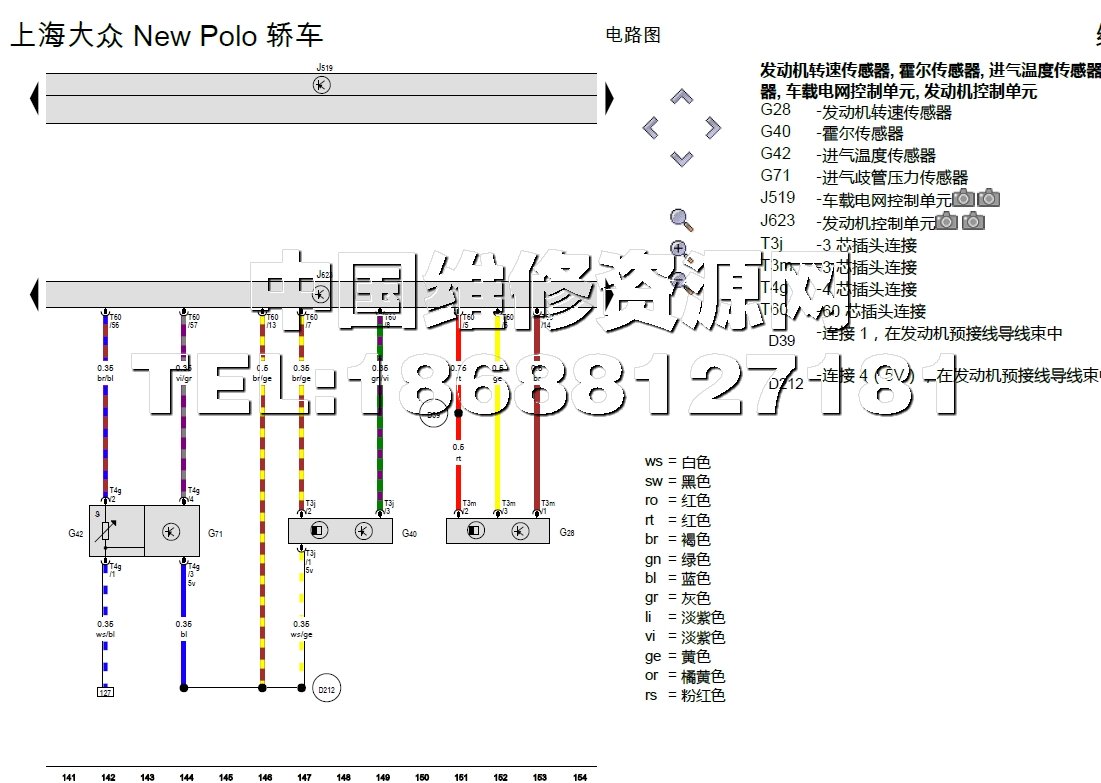Open second camera photo beside J519
This screenshot has width=1101, height=783.
pyautogui.click(x=989, y=198)
